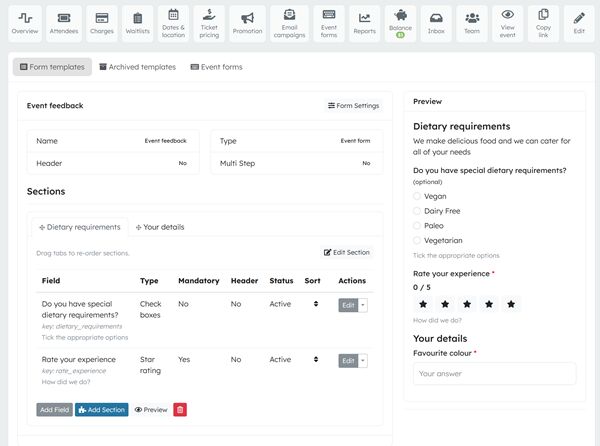Open Email campaigns
Viewport: 600px width, 446px height.
pyautogui.click(x=289, y=22)
